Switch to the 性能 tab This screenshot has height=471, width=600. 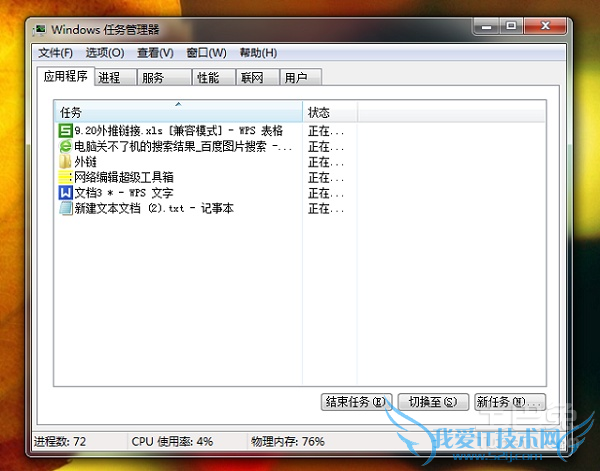click(x=214, y=78)
